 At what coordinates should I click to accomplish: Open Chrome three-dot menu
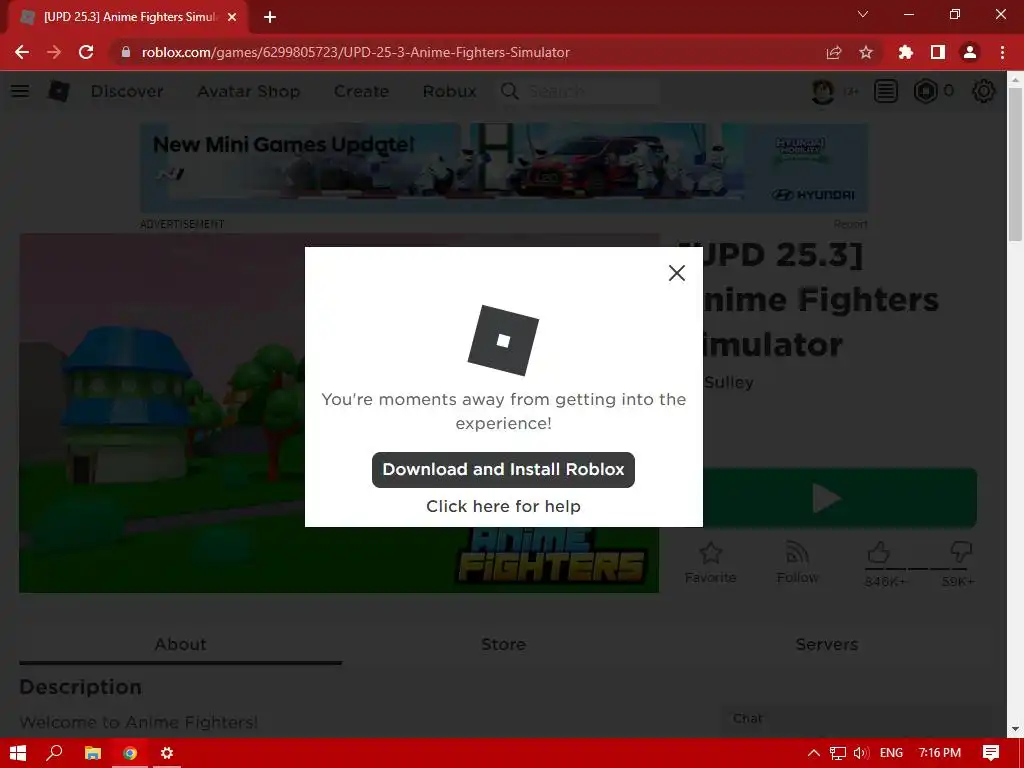1002,52
